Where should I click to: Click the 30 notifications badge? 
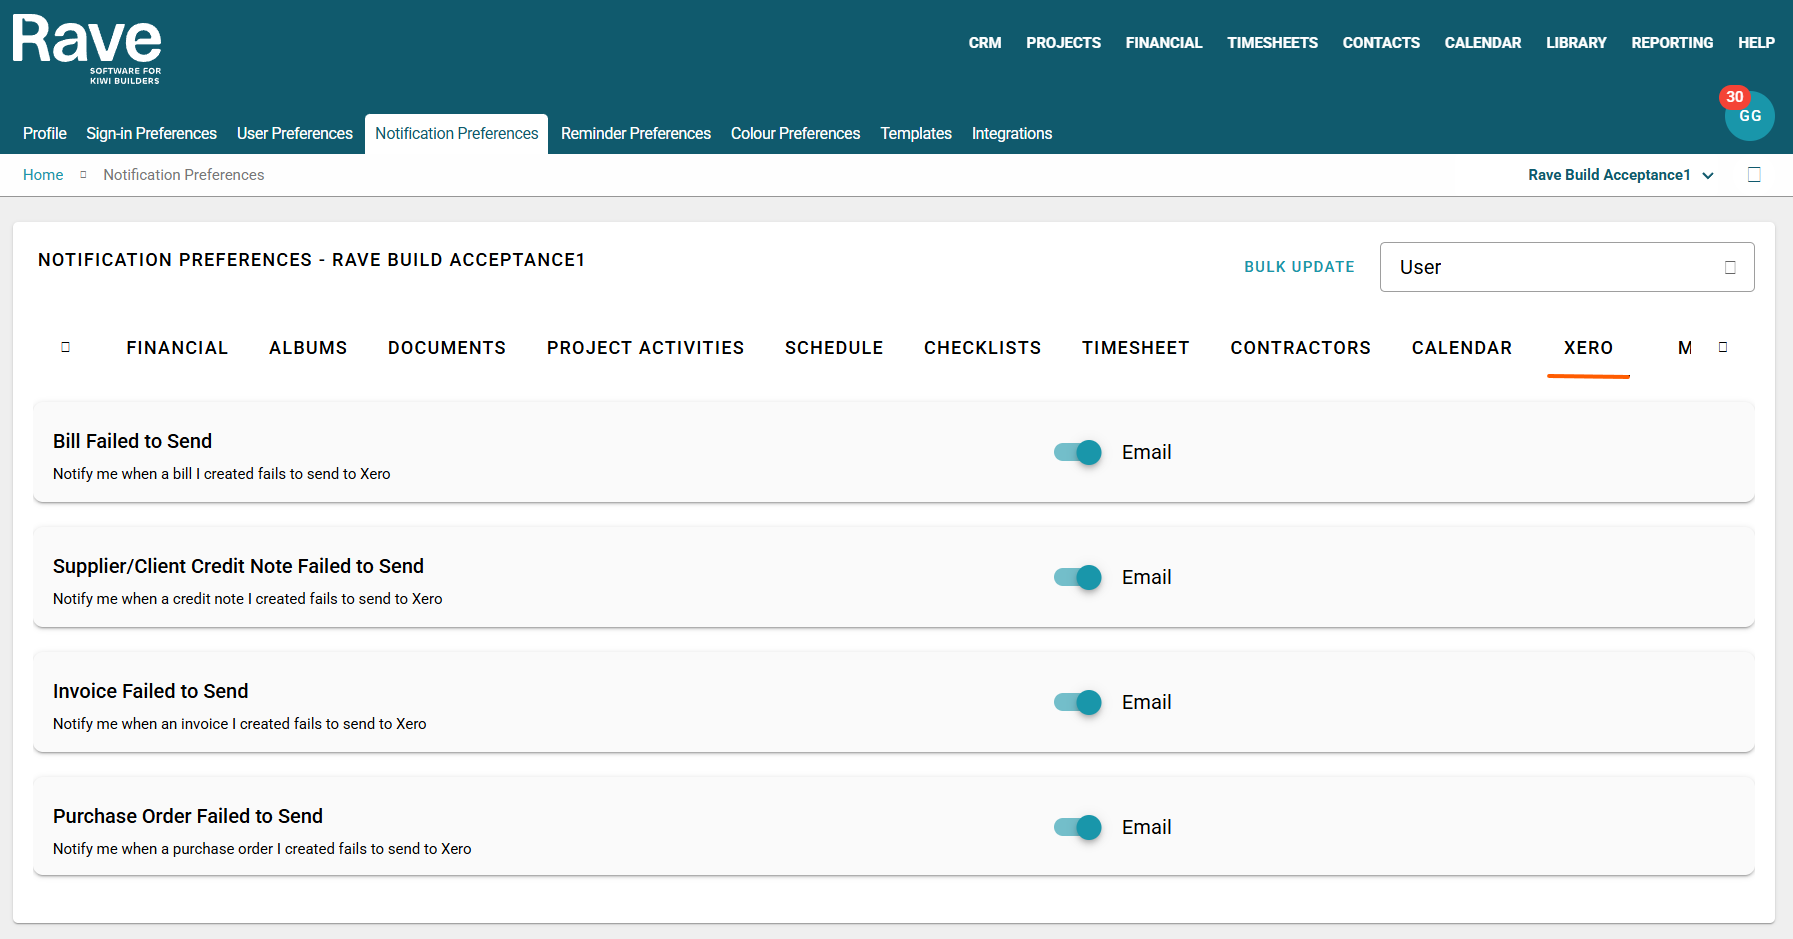[x=1734, y=97]
